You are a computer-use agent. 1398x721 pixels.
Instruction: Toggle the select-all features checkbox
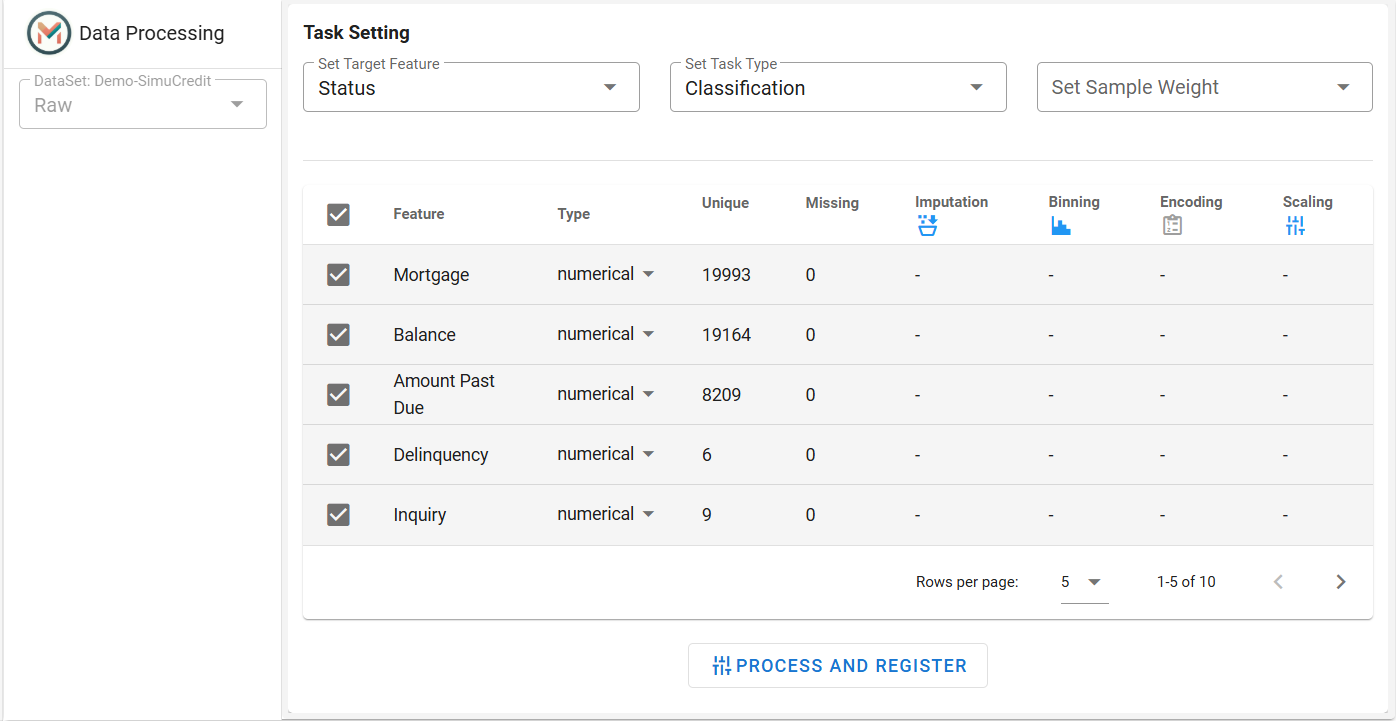[338, 214]
